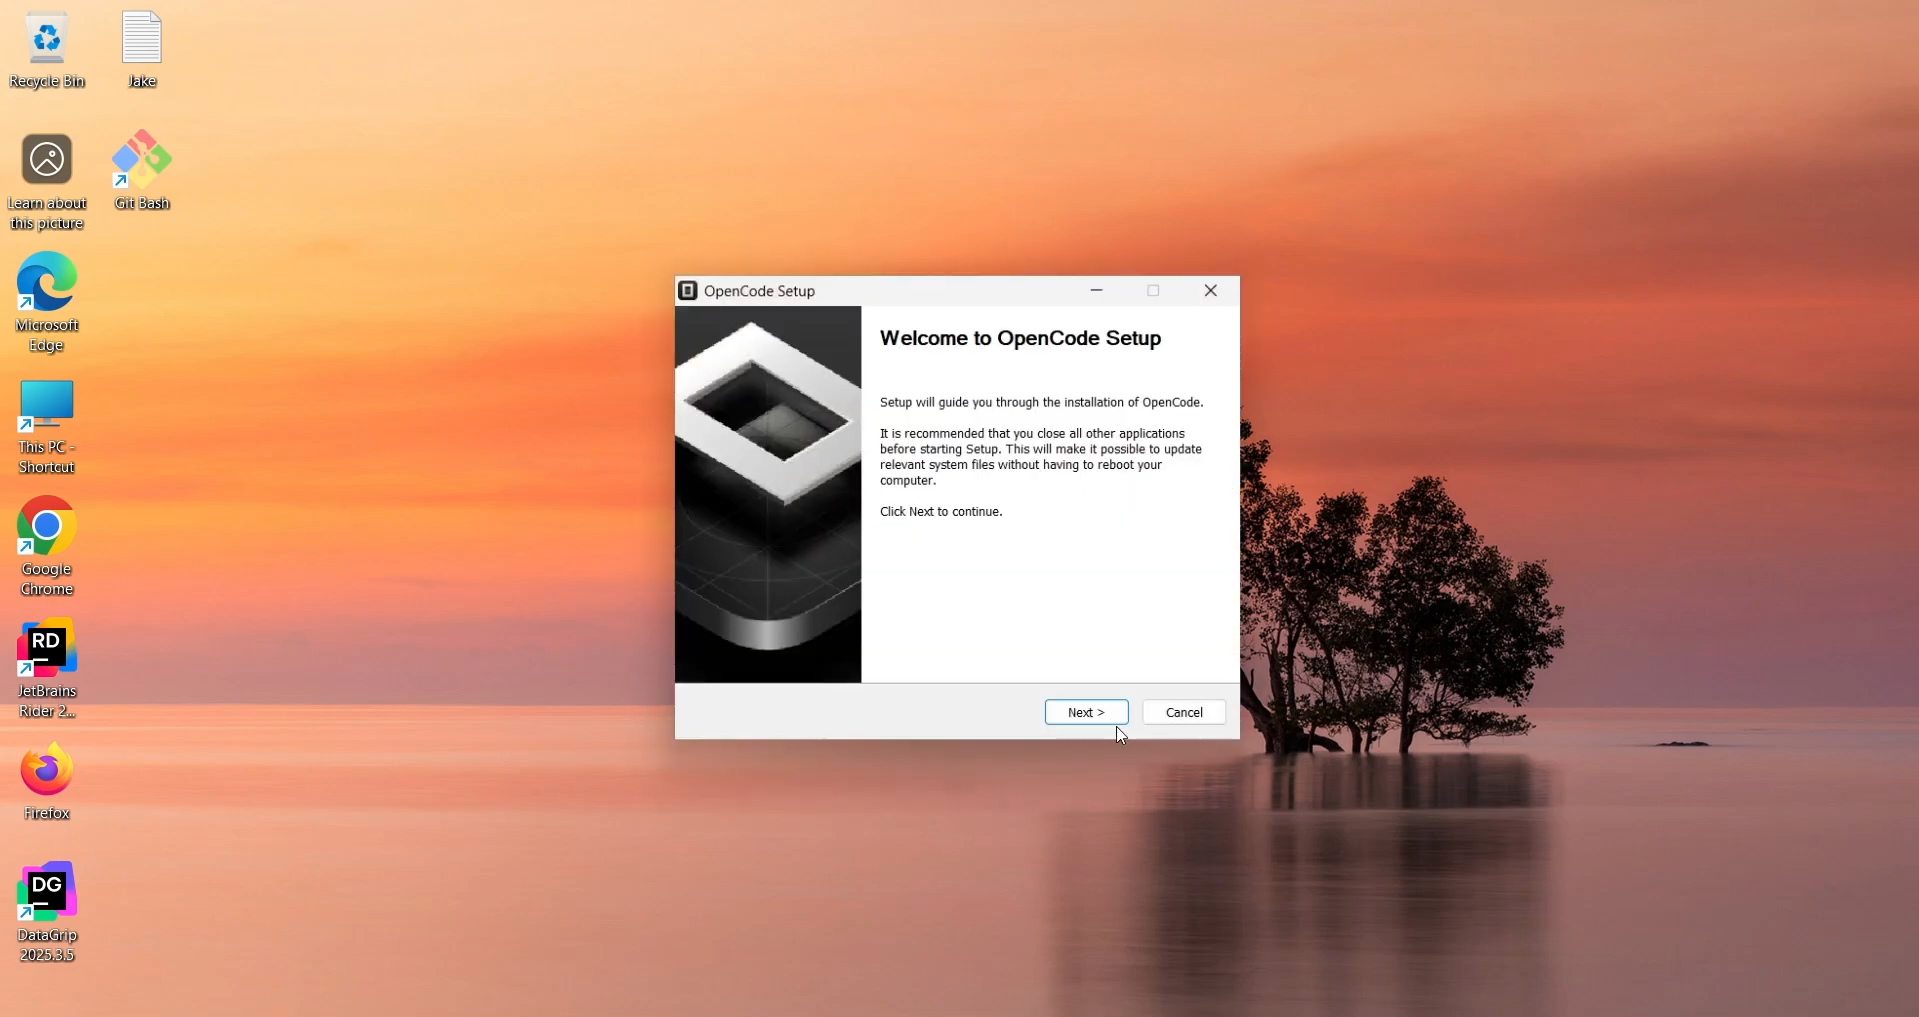Select the Firefox desktop icon

click(x=47, y=782)
